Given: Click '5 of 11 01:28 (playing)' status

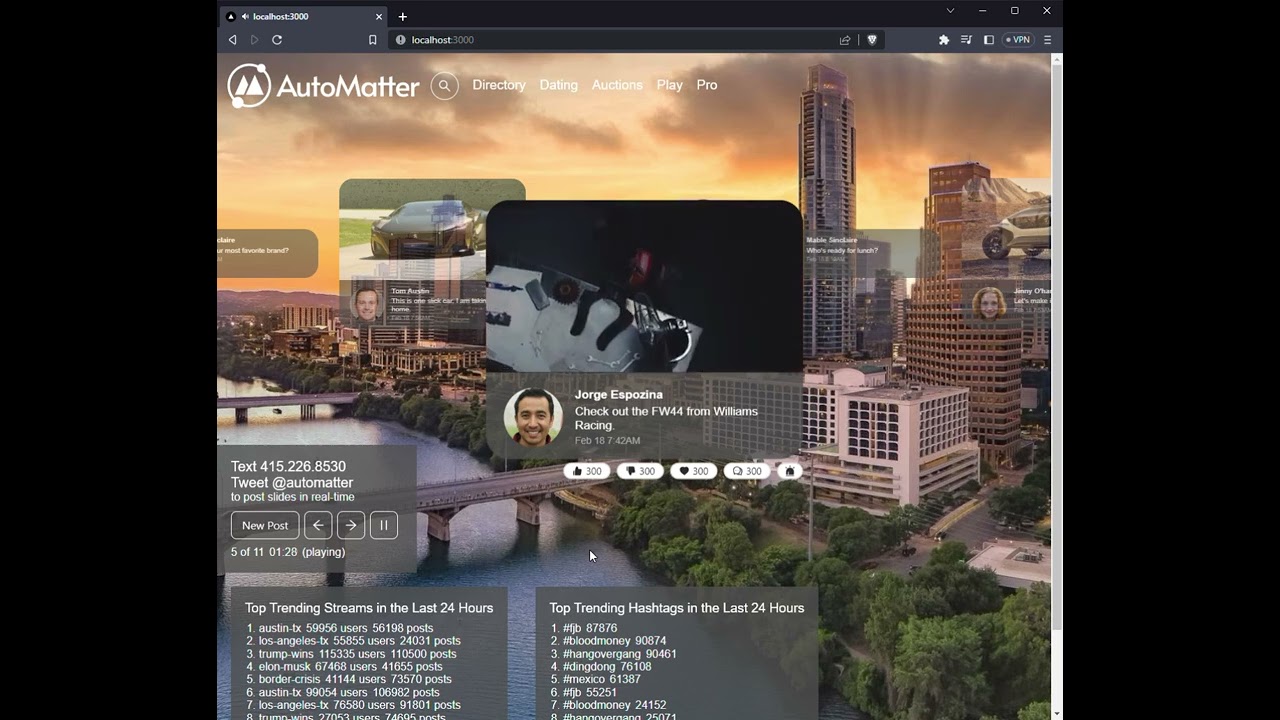Looking at the screenshot, I should 288,552.
